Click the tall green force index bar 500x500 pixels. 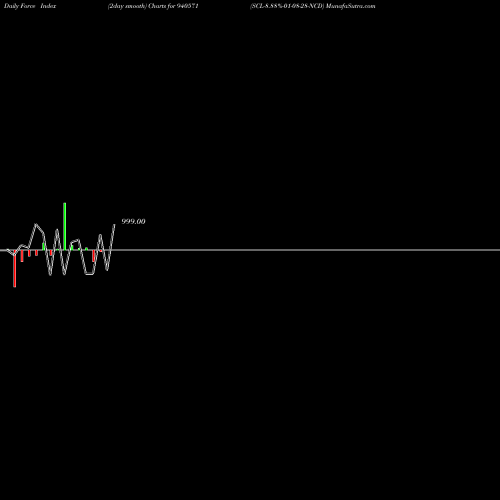(65, 226)
